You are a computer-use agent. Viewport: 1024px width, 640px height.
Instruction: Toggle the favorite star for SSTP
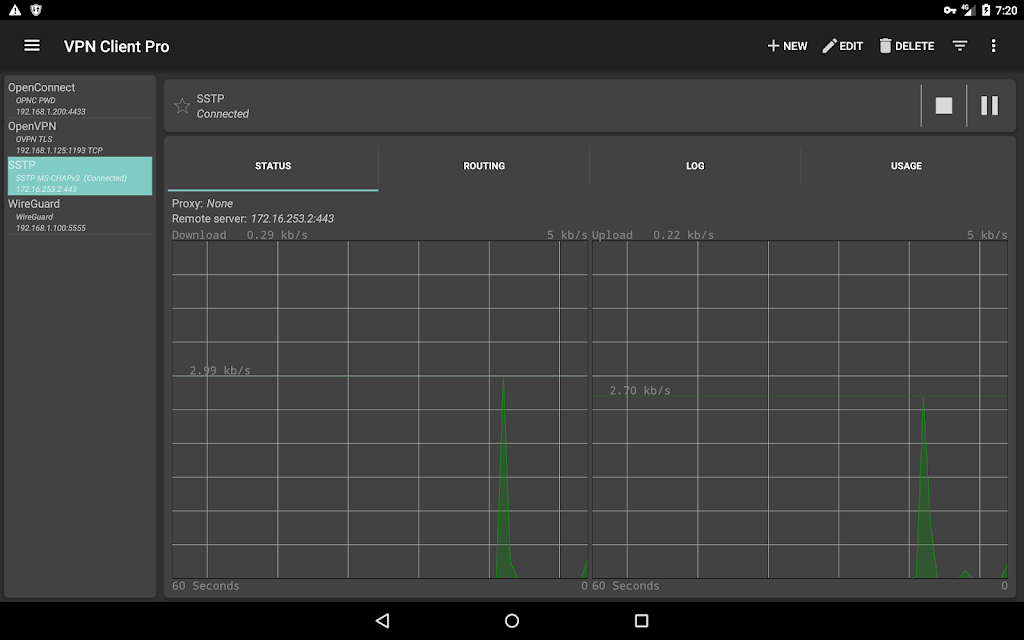tap(182, 106)
